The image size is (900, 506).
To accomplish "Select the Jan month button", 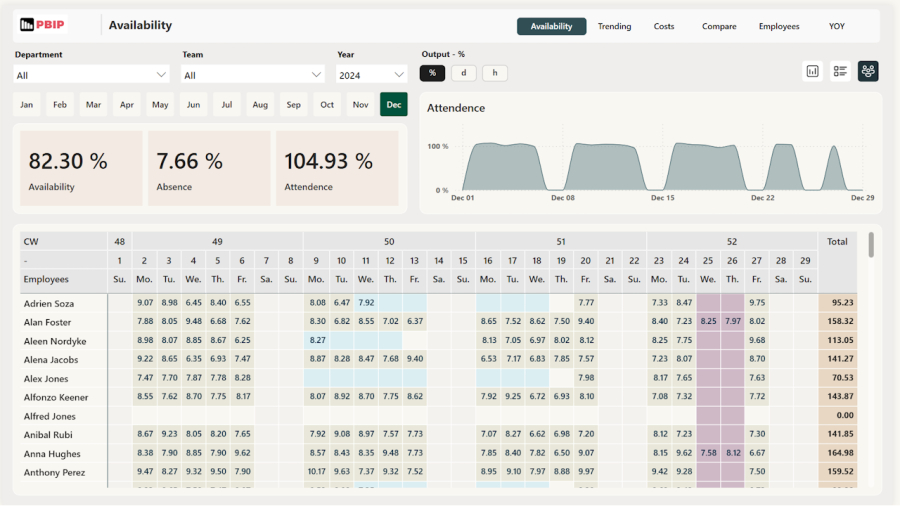I will click(x=27, y=105).
